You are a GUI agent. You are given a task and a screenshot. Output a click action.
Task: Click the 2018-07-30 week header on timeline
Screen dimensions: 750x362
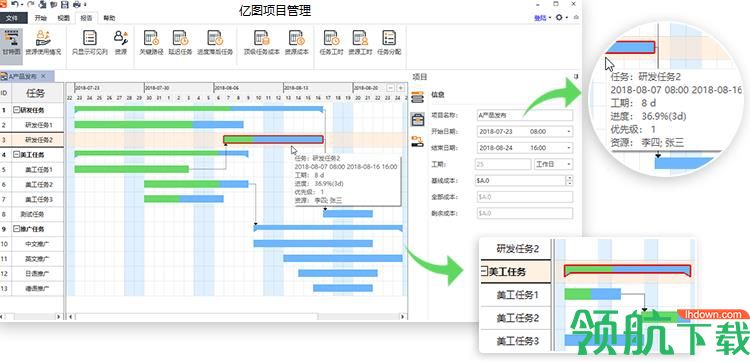point(179,88)
